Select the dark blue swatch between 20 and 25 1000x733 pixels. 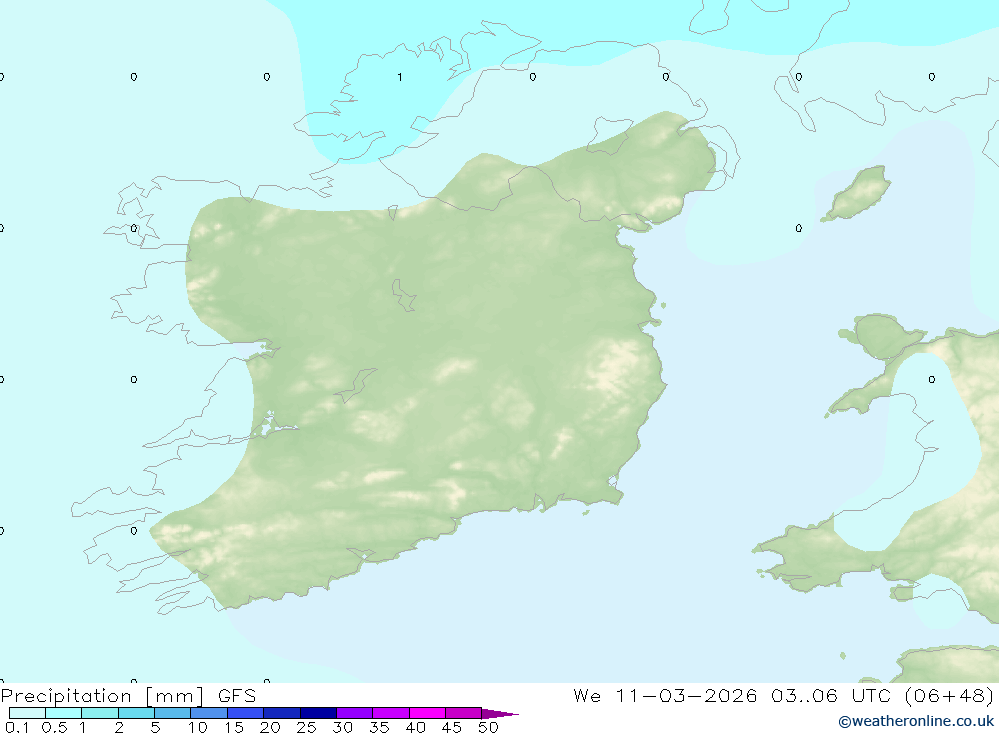(282, 713)
